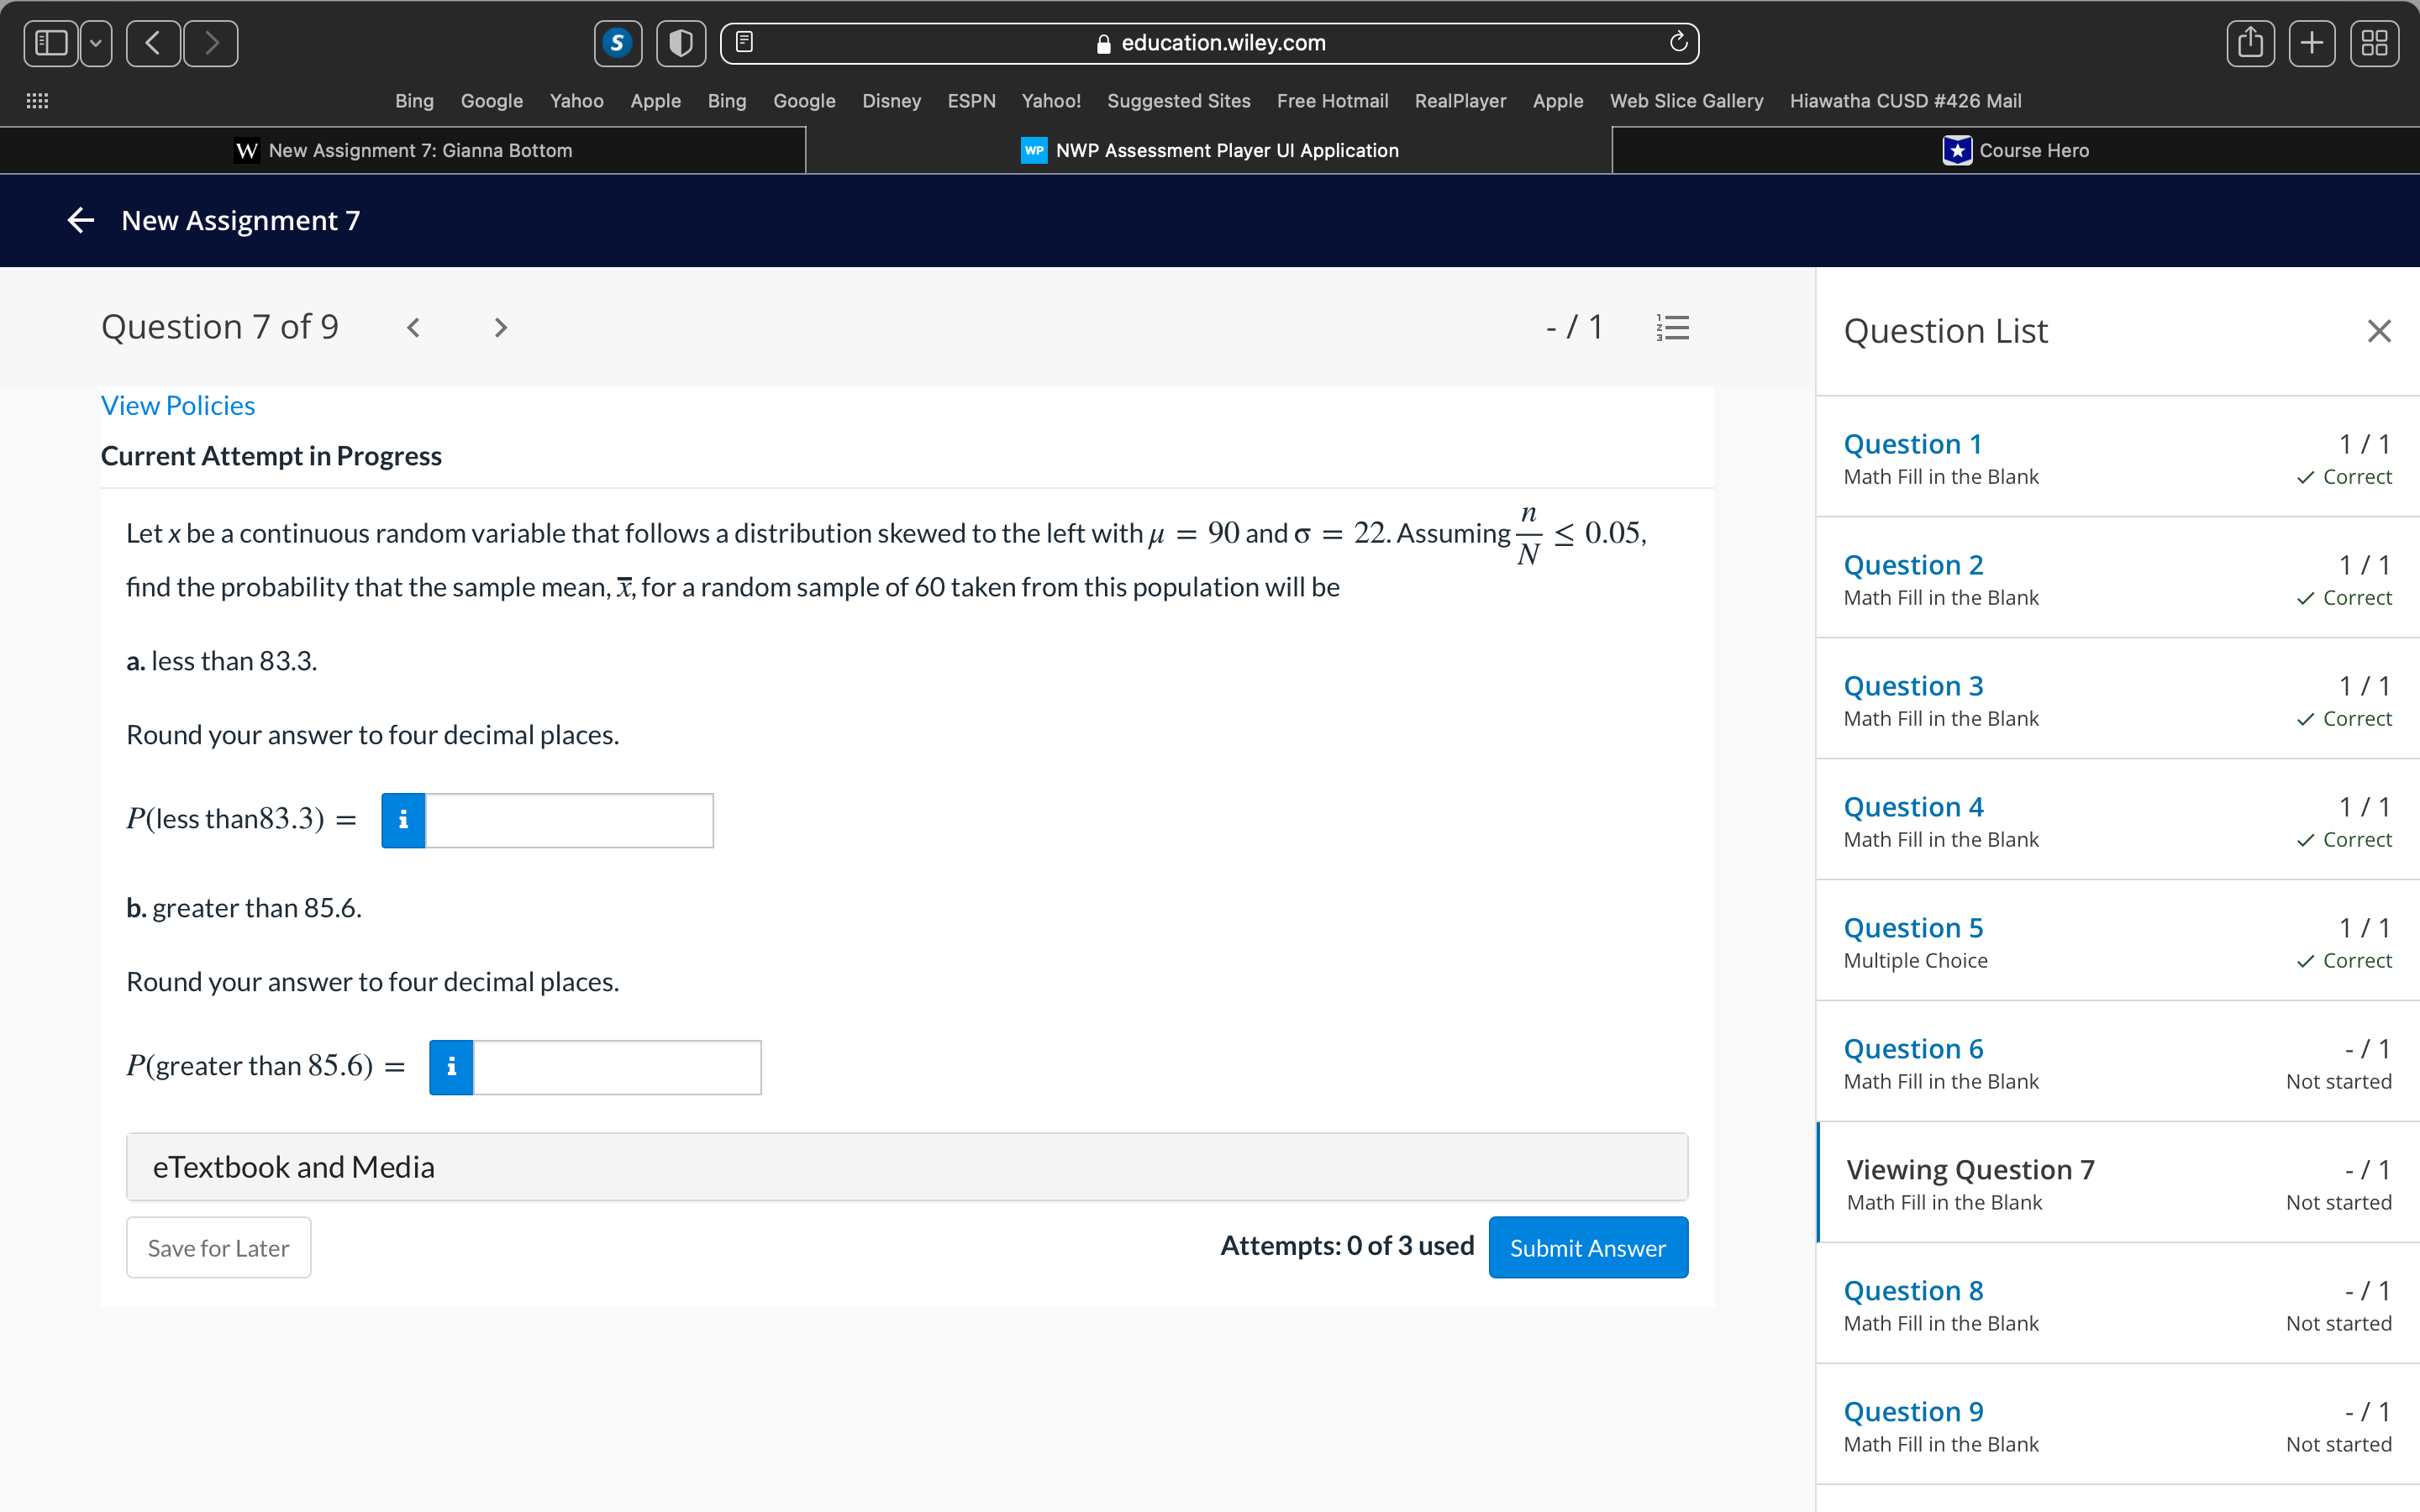The width and height of the screenshot is (2420, 1512).
Task: Open a new tab with the plus icon
Action: [x=2313, y=43]
